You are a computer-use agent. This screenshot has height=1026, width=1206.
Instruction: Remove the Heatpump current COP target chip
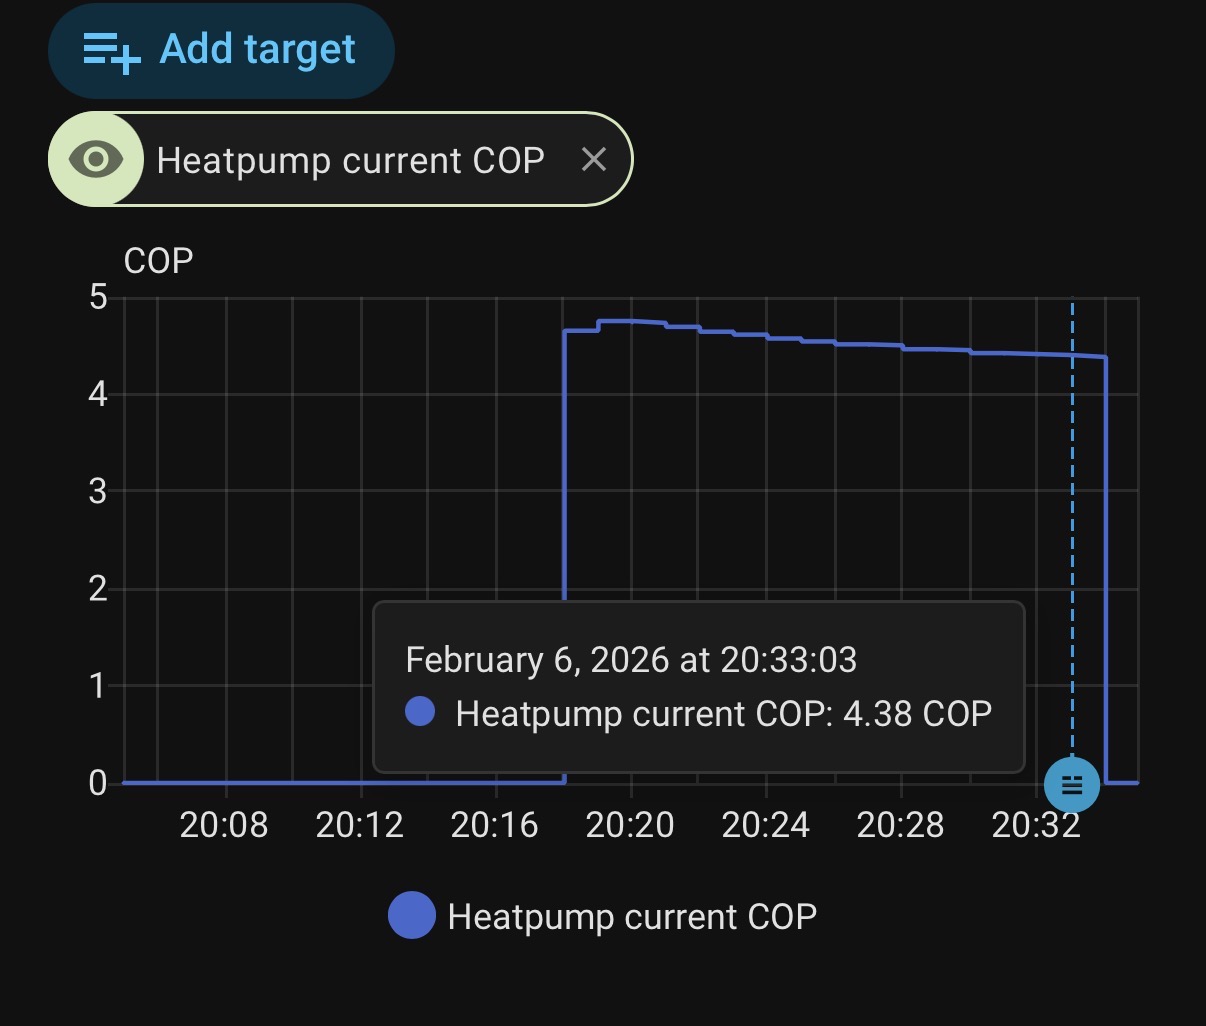tap(594, 159)
